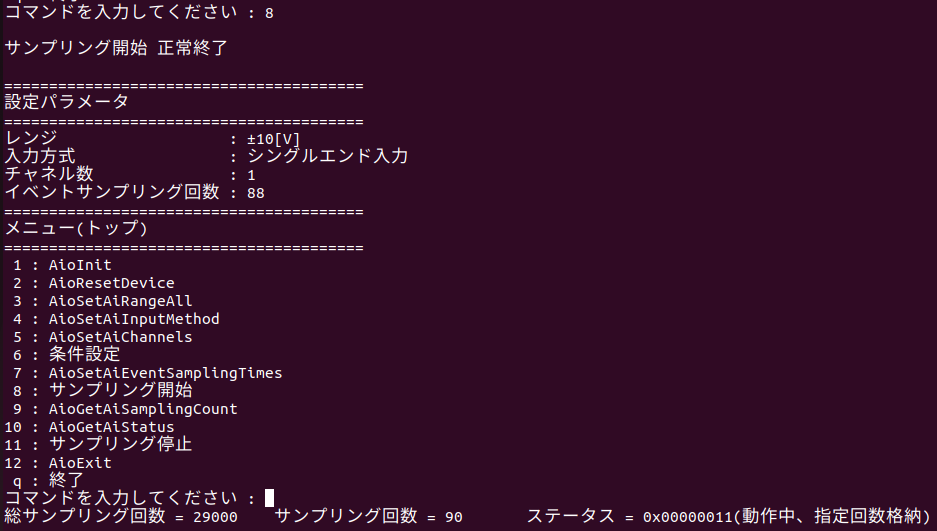Select the AioGetAiStatus entry
The width and height of the screenshot is (937, 531).
click(x=111, y=427)
